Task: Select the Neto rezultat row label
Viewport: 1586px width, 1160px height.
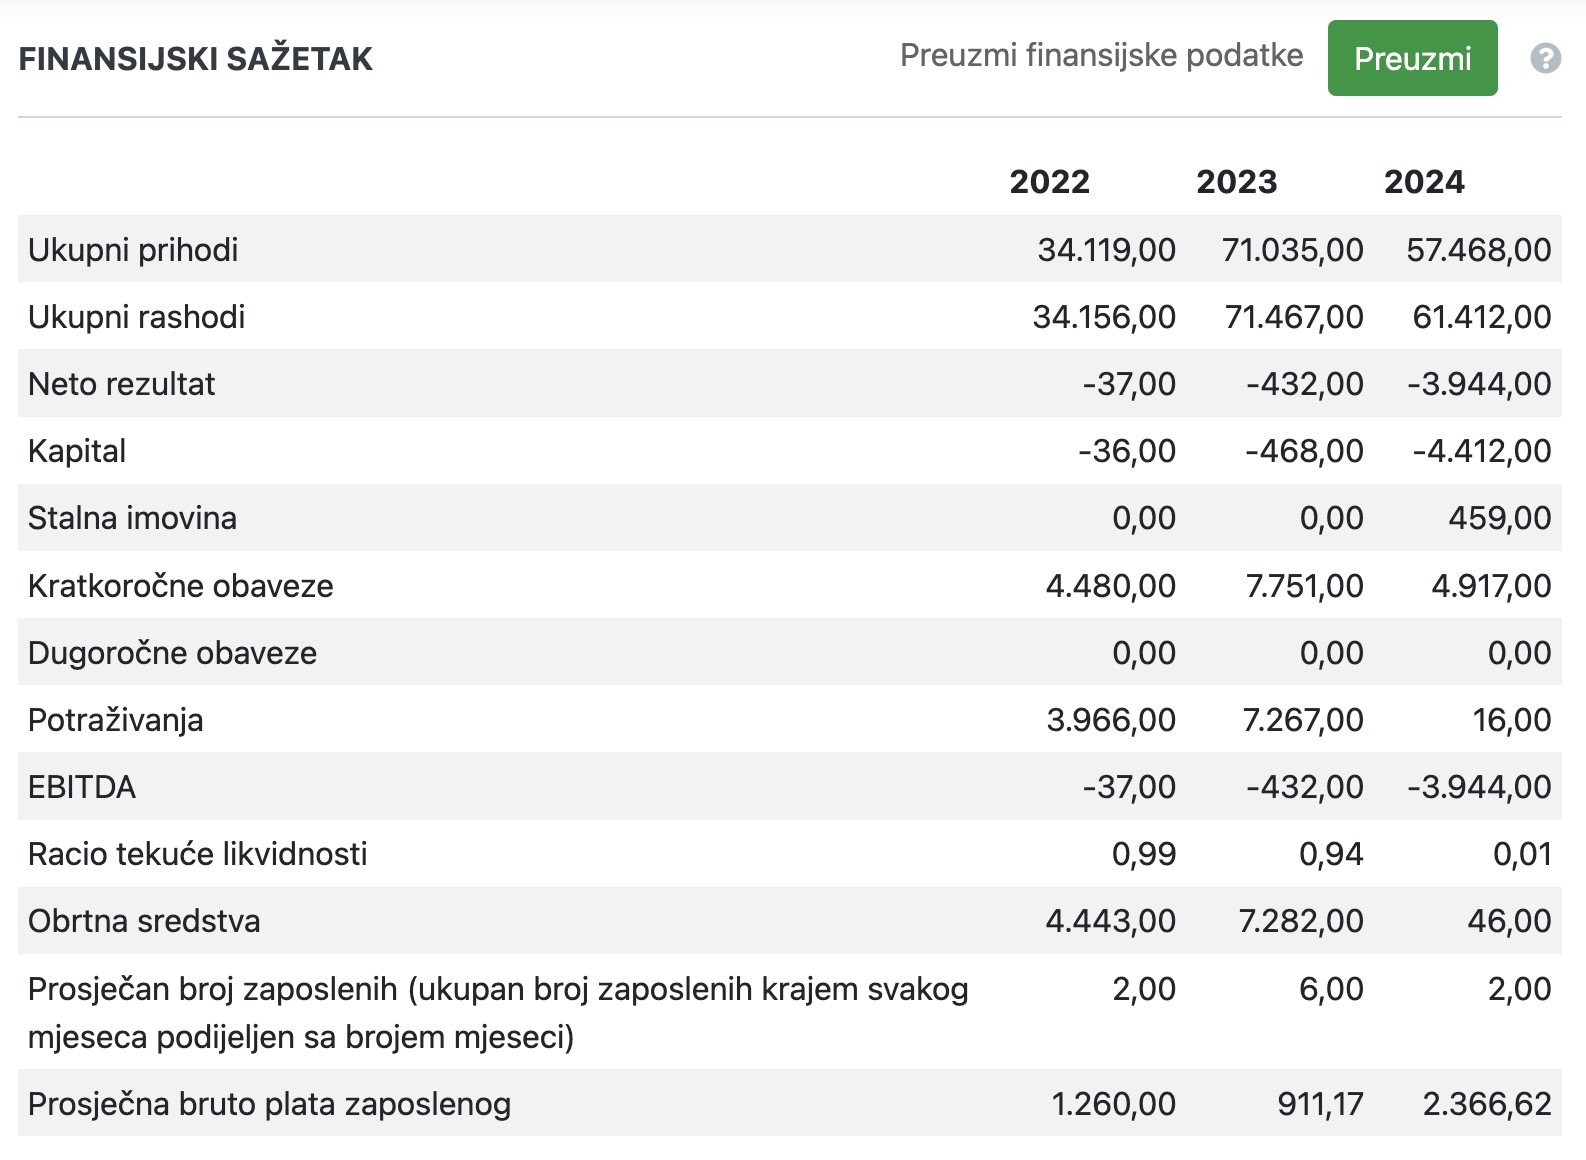Action: [x=122, y=383]
